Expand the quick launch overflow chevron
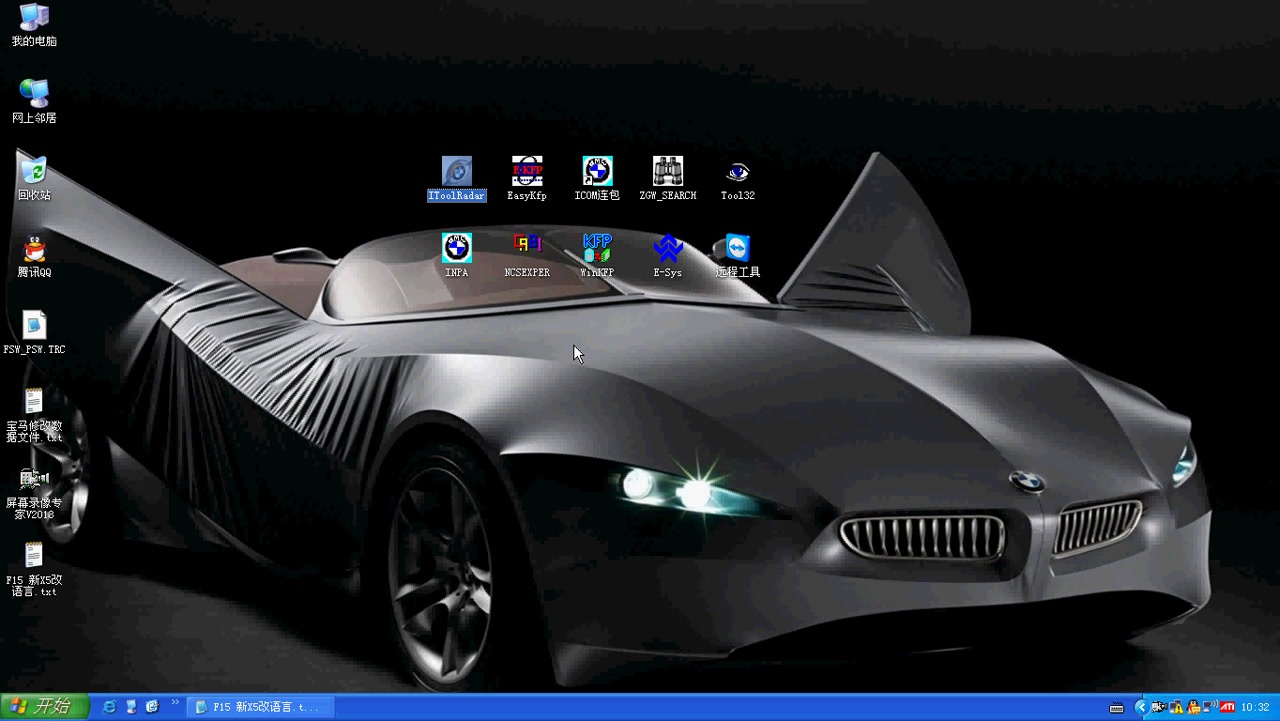The image size is (1280, 721). [176, 703]
